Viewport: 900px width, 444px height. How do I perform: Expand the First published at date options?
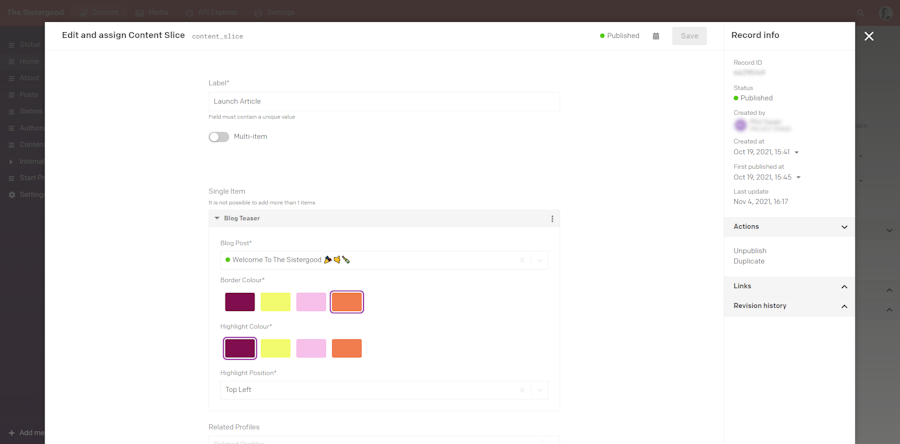798,178
